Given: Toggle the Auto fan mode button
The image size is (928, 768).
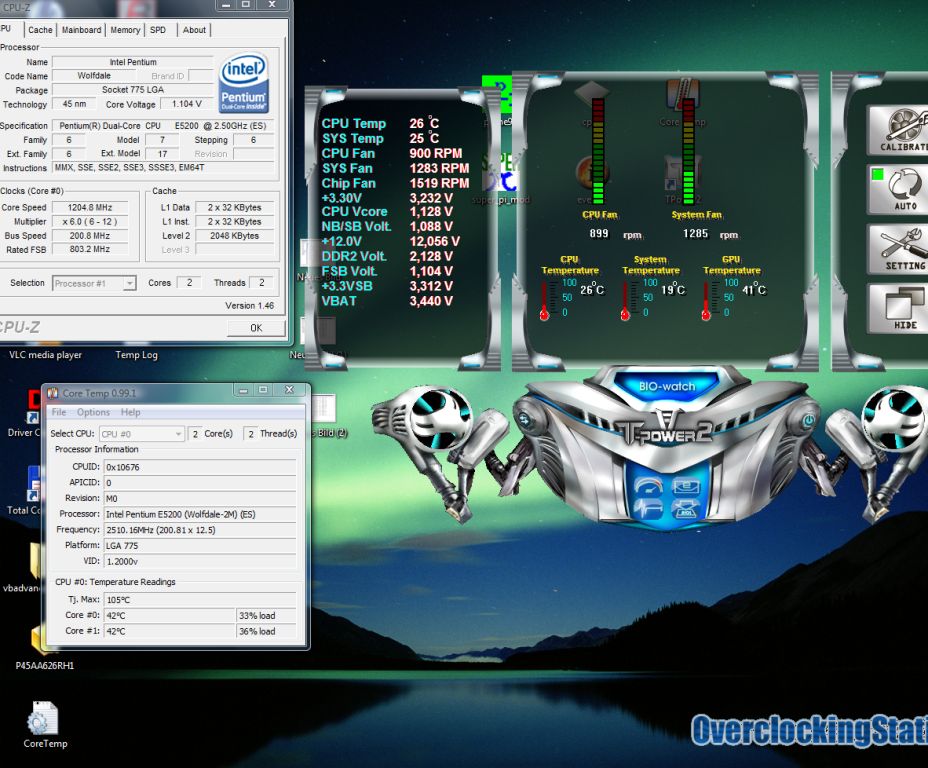Looking at the screenshot, I should point(900,189).
